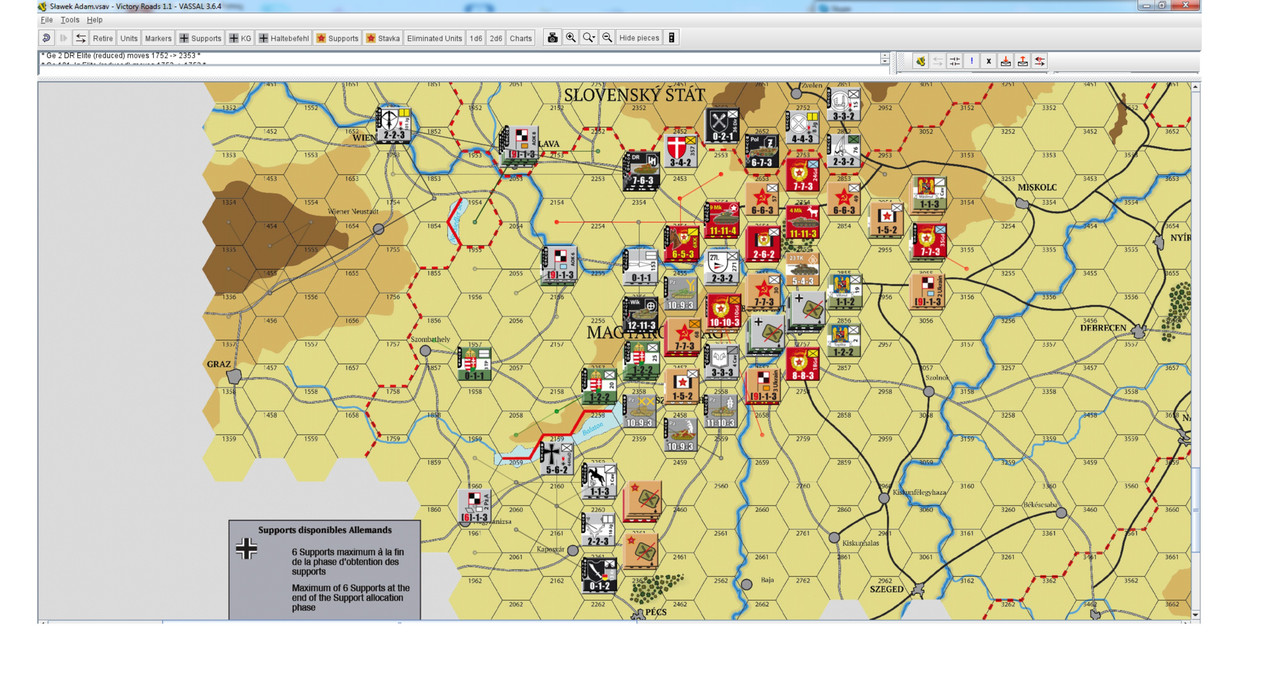Click the Miskolc city marker
The width and height of the screenshot is (1280, 693).
pos(1022,202)
